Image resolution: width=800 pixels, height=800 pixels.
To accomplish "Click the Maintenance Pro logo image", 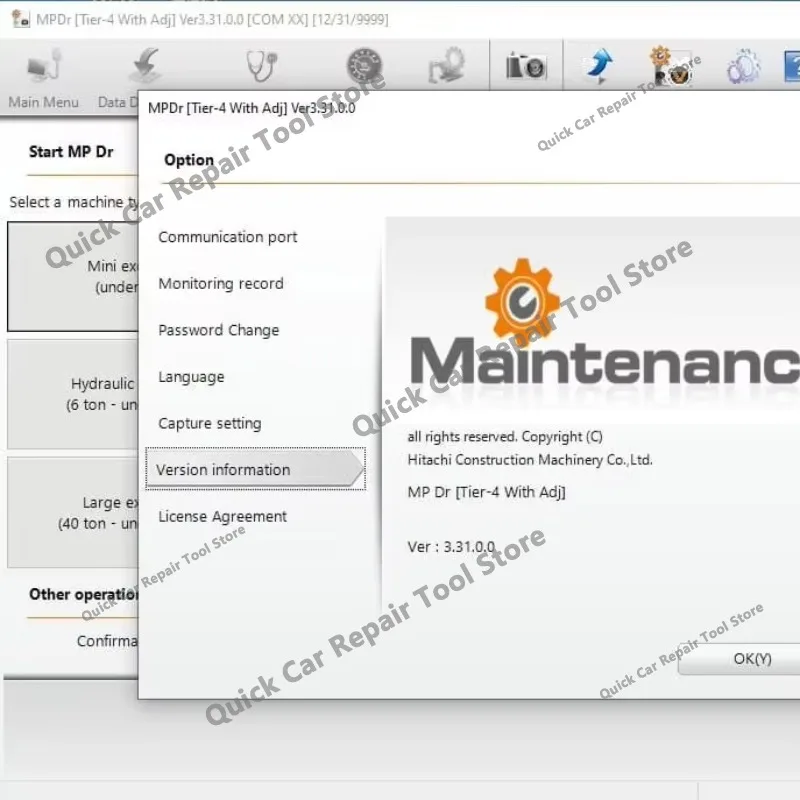I will 605,321.
